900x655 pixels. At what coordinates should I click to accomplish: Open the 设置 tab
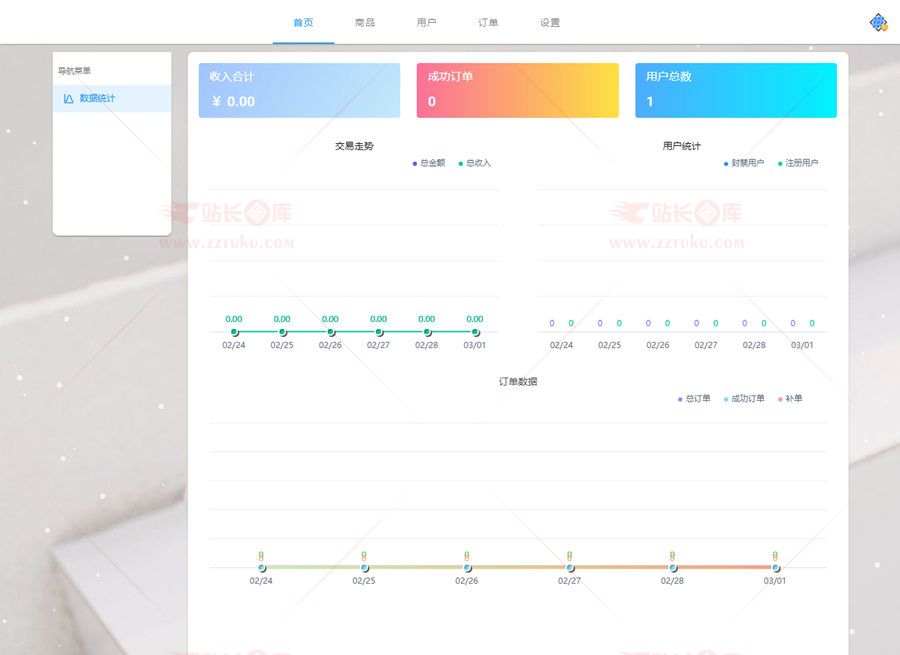[550, 22]
